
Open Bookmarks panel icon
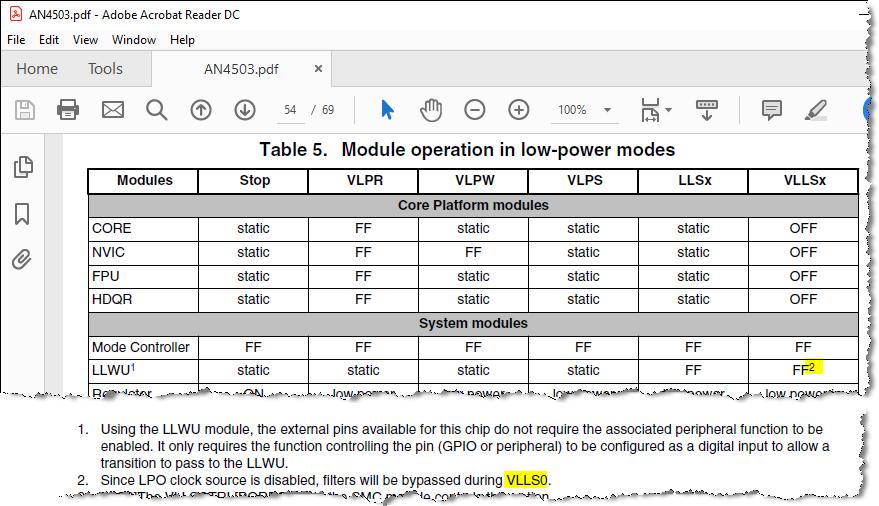(22, 214)
